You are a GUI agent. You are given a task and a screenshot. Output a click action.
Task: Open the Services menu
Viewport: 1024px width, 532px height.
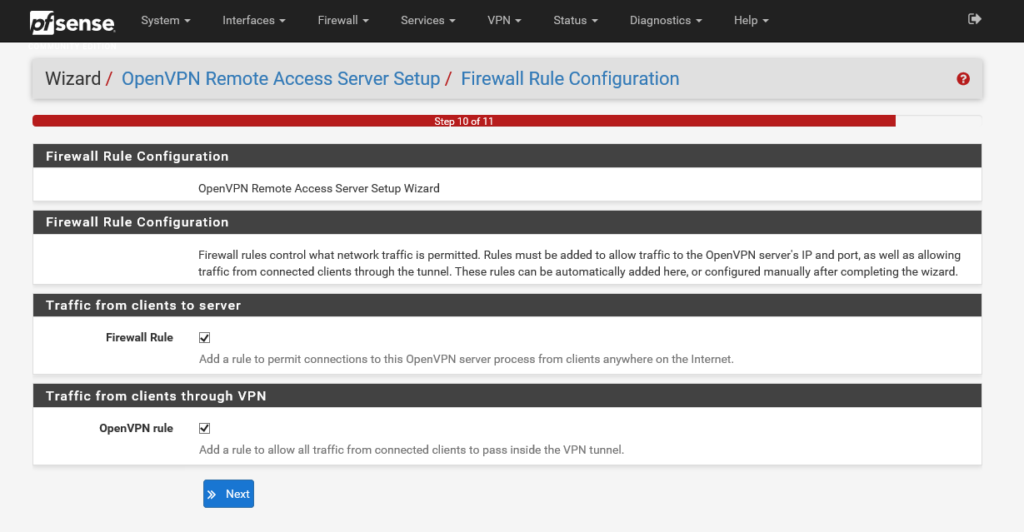[x=428, y=20]
